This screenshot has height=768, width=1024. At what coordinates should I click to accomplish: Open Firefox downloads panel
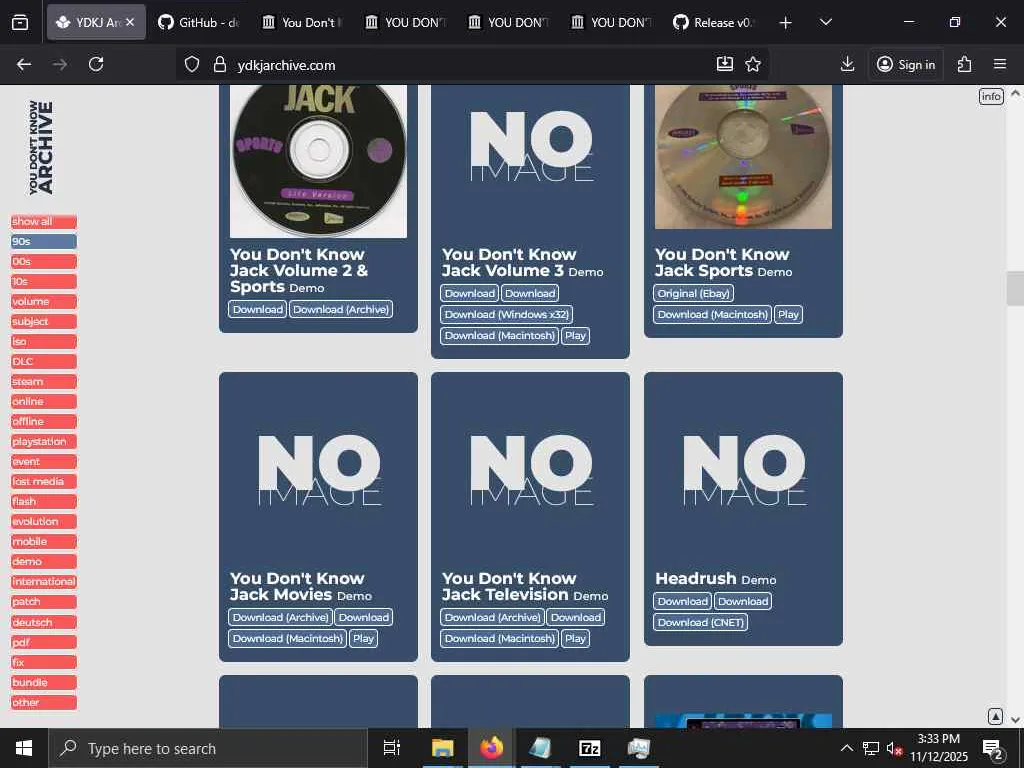coord(847,64)
